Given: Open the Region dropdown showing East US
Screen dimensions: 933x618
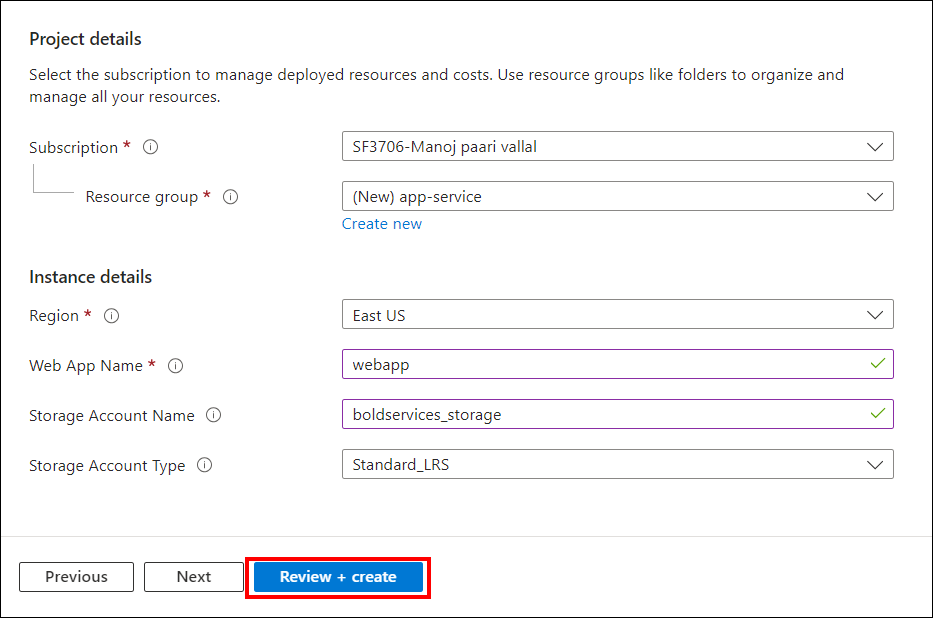Looking at the screenshot, I should [x=617, y=315].
